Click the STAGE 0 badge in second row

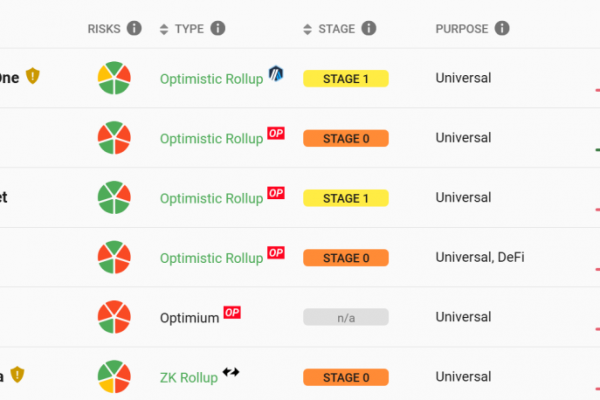tap(346, 138)
